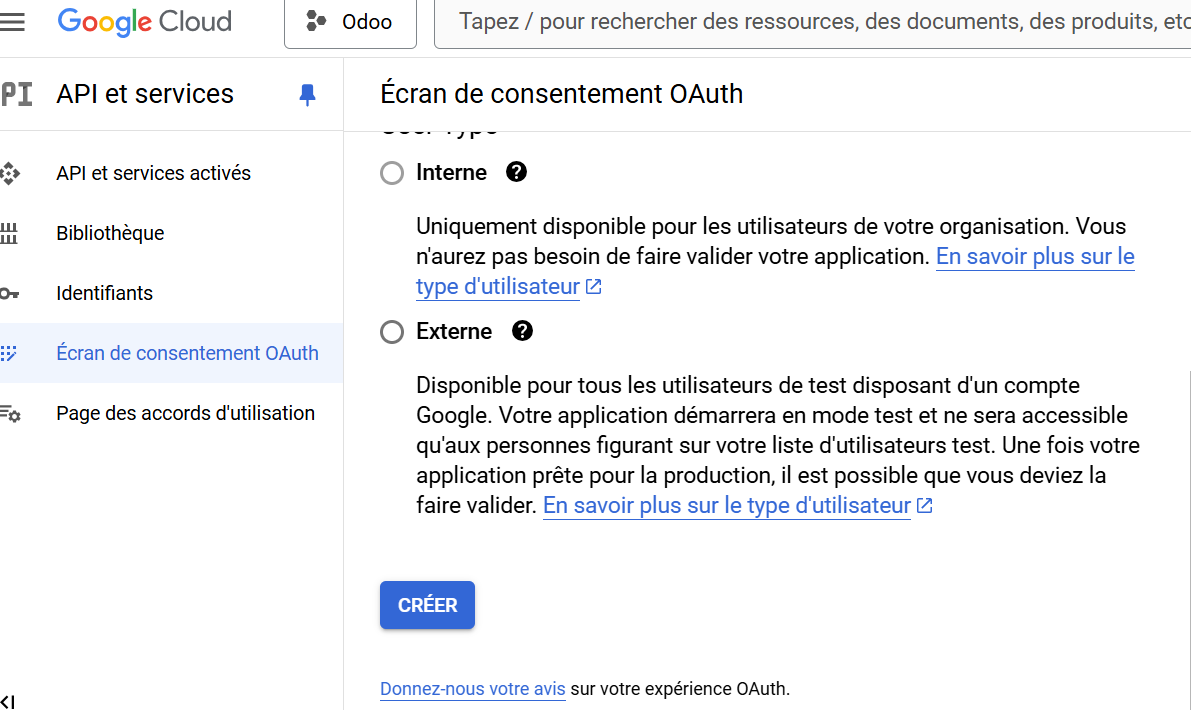The width and height of the screenshot is (1191, 710).
Task: Open the Donnez-nous votre avis link
Action: point(472,689)
